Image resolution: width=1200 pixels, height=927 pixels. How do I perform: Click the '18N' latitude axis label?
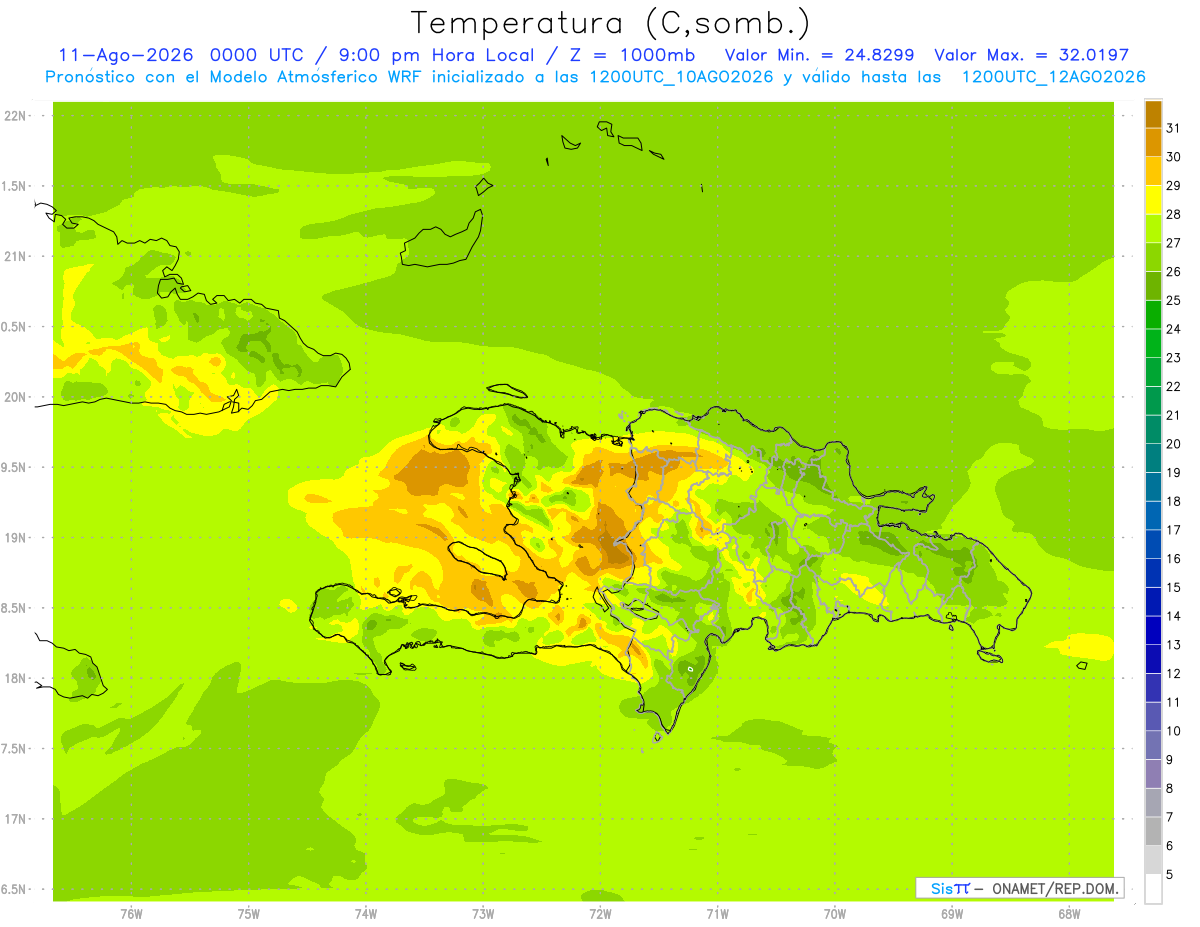click(x=15, y=679)
